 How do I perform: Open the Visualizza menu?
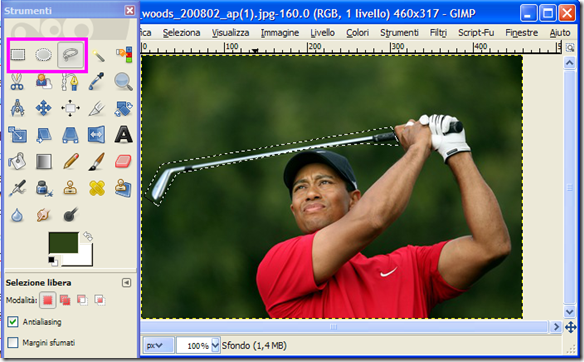pyautogui.click(x=231, y=33)
